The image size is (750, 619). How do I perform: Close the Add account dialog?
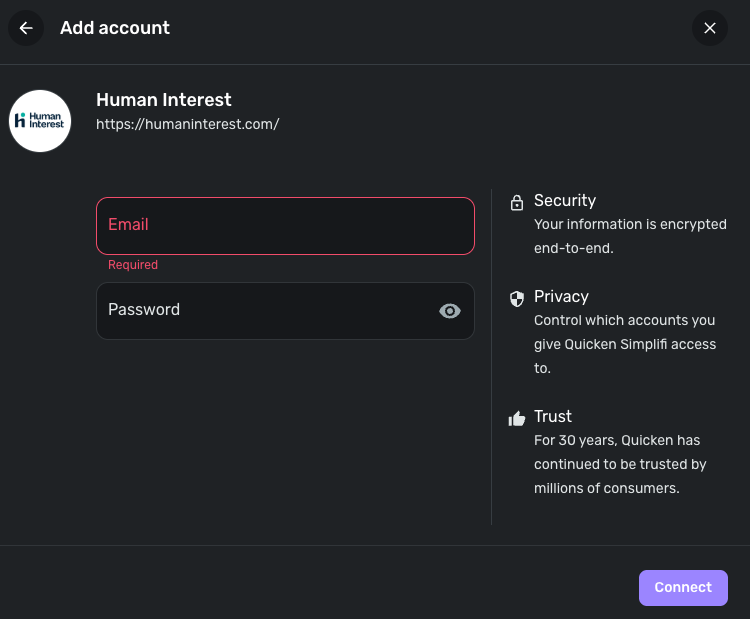tap(710, 28)
